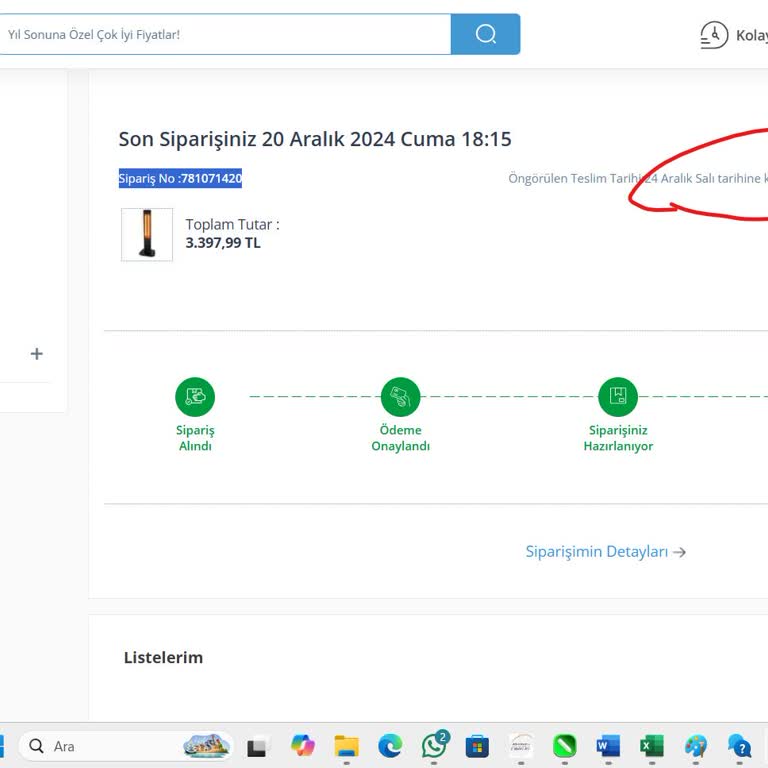This screenshot has height=768, width=768.
Task: Open the Kolay history clock icon
Action: click(x=714, y=35)
